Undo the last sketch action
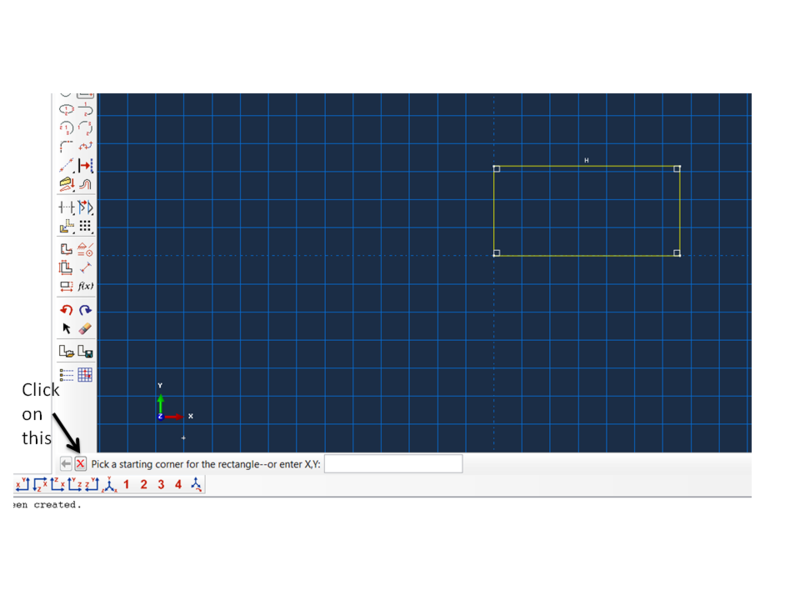Image resolution: width=800 pixels, height=600 pixels. coord(65,310)
